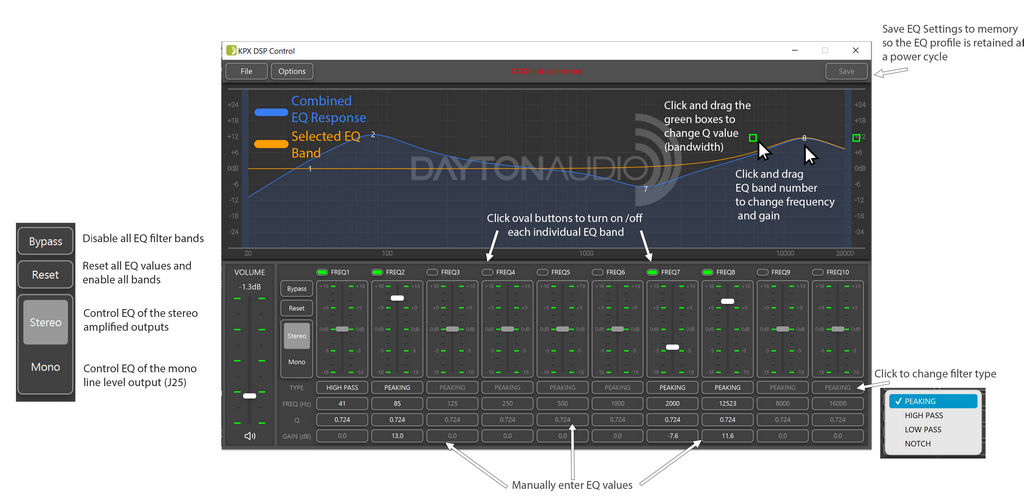Enable the FREQ6 band oval button
The width and height of the screenshot is (1024, 499).
pos(598,272)
